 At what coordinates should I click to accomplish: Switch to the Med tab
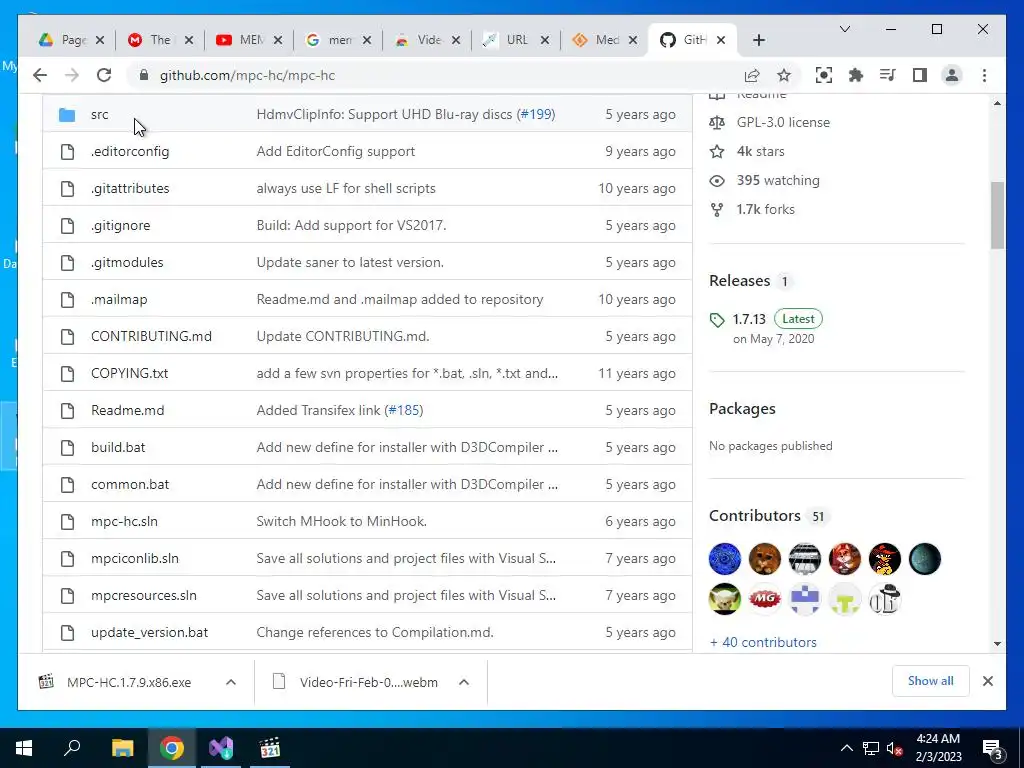605,40
